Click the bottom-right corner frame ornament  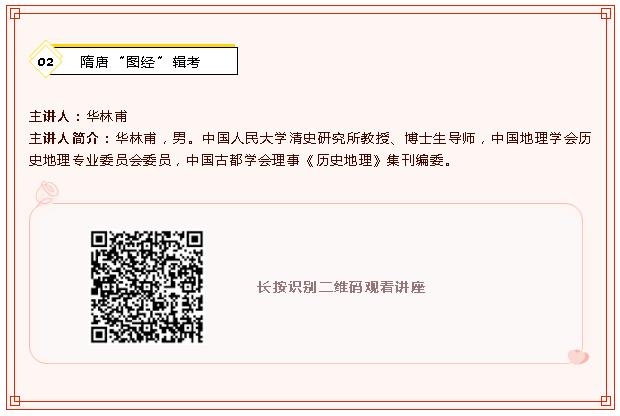pyautogui.click(x=605, y=400)
